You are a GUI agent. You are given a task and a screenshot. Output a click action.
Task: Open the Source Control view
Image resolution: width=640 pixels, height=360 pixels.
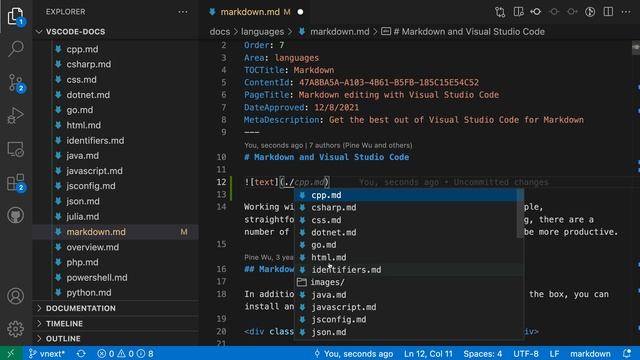coord(16,83)
